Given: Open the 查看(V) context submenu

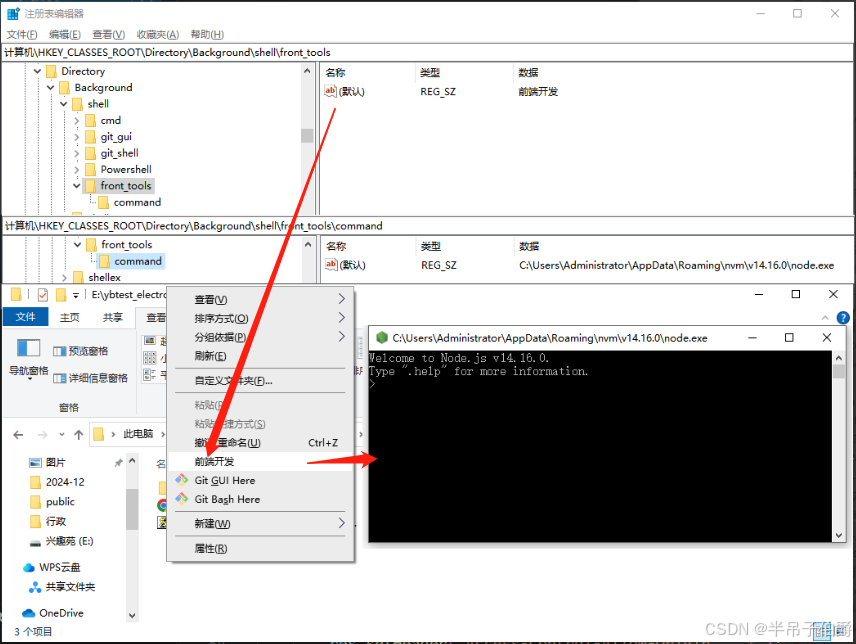Looking at the screenshot, I should tap(260, 300).
